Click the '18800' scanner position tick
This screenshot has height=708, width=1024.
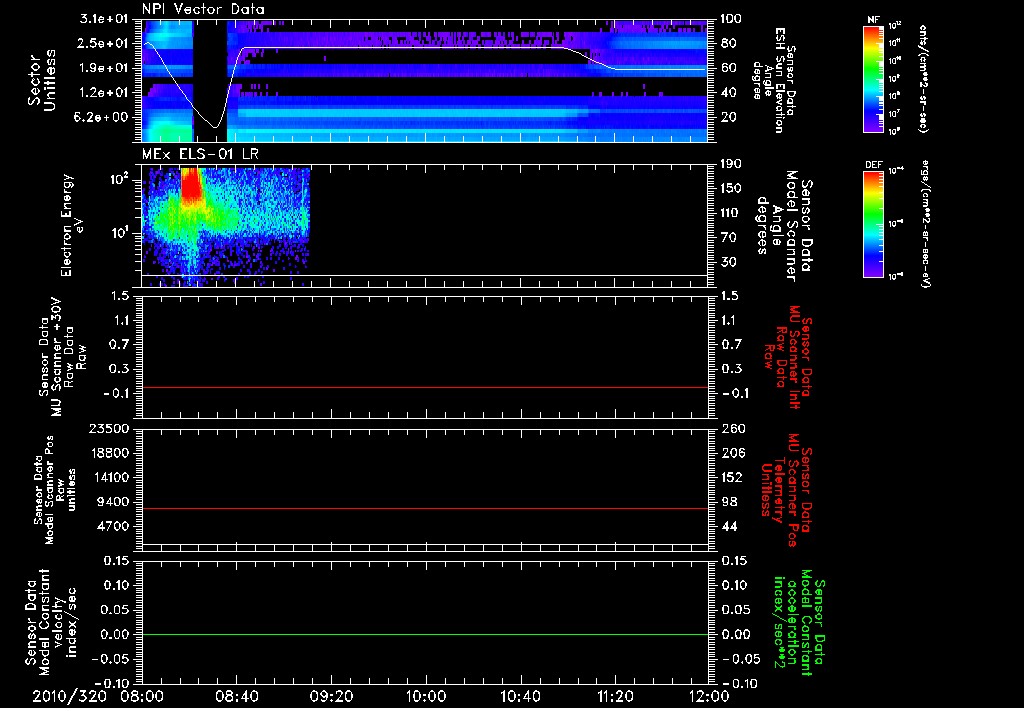(108, 453)
